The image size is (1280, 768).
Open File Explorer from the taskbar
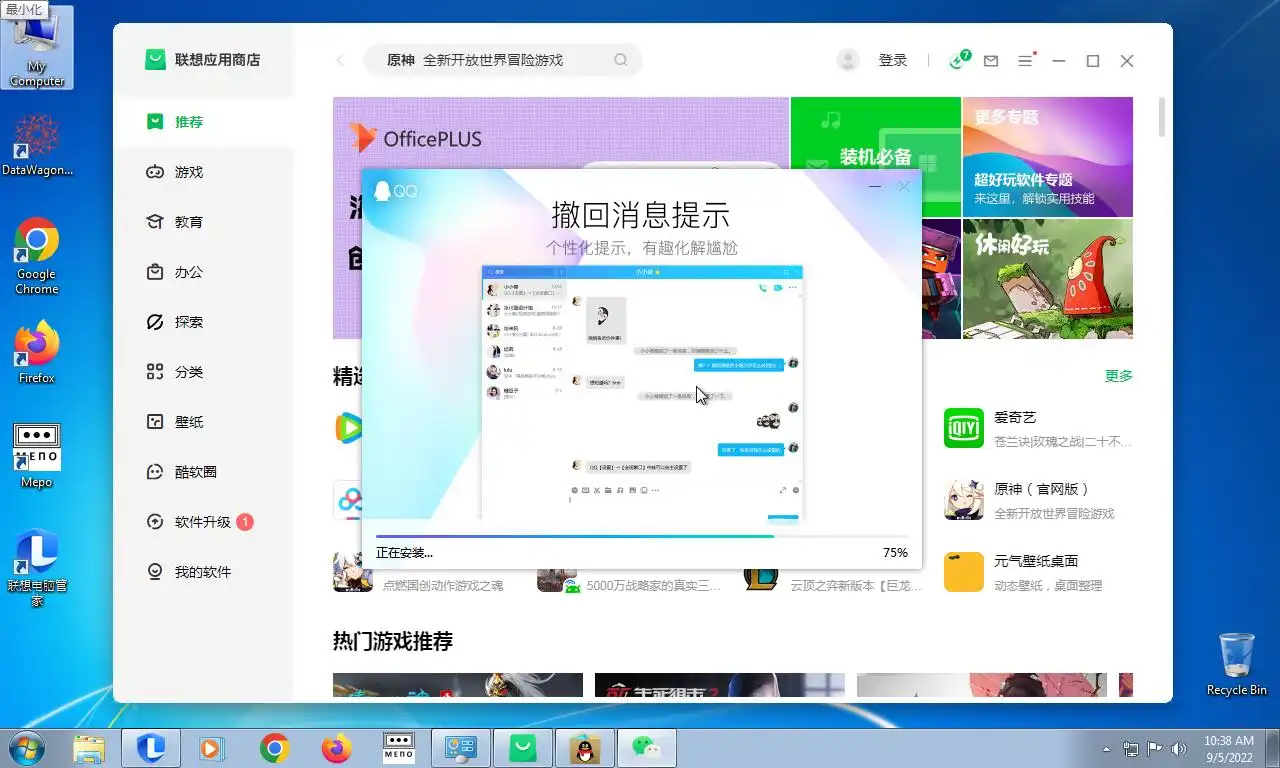[x=89, y=748]
